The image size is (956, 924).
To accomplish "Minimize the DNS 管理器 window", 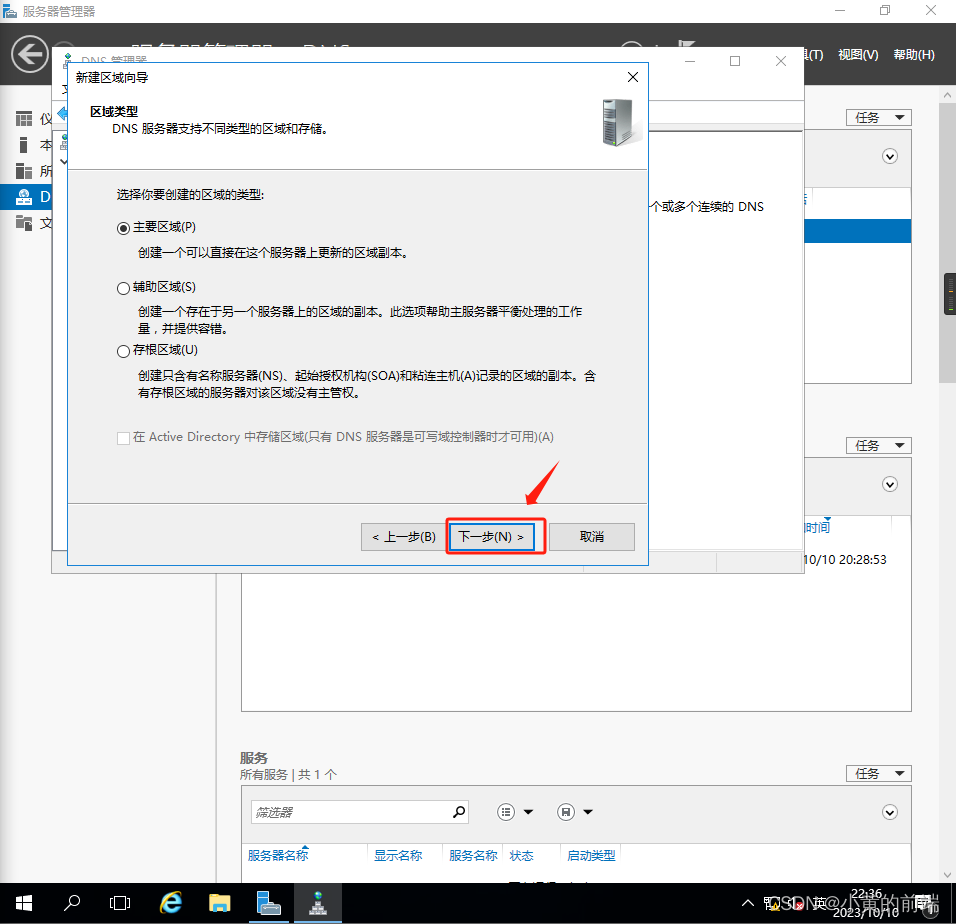I will click(x=690, y=61).
